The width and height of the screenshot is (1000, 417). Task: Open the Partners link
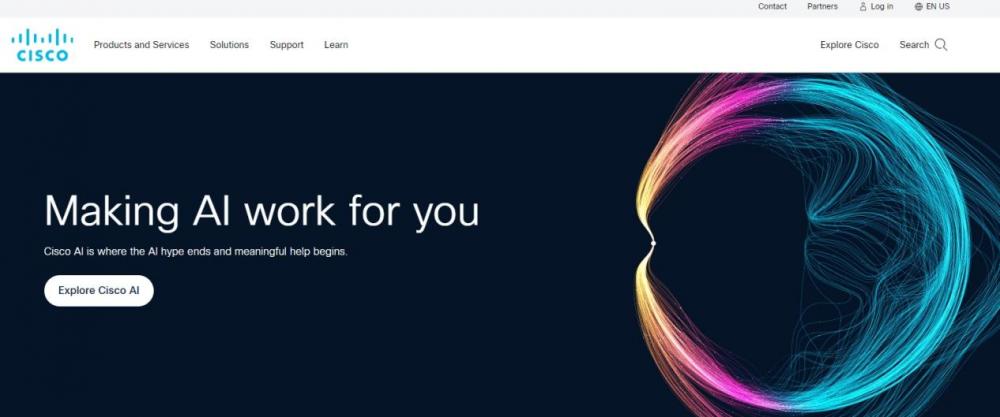823,6
